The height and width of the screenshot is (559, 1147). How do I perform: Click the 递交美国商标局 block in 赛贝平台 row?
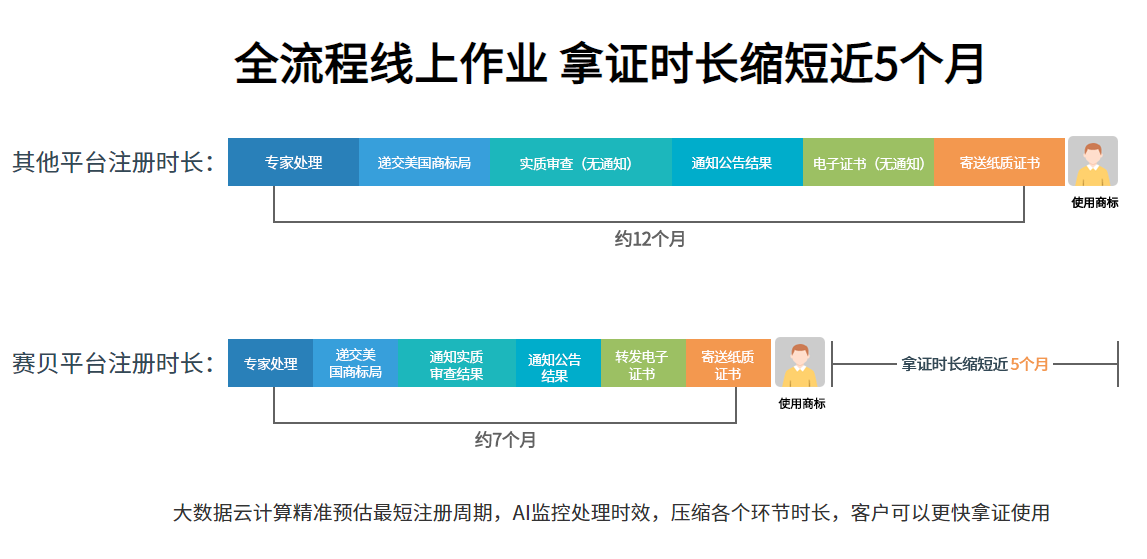pyautogui.click(x=355, y=363)
